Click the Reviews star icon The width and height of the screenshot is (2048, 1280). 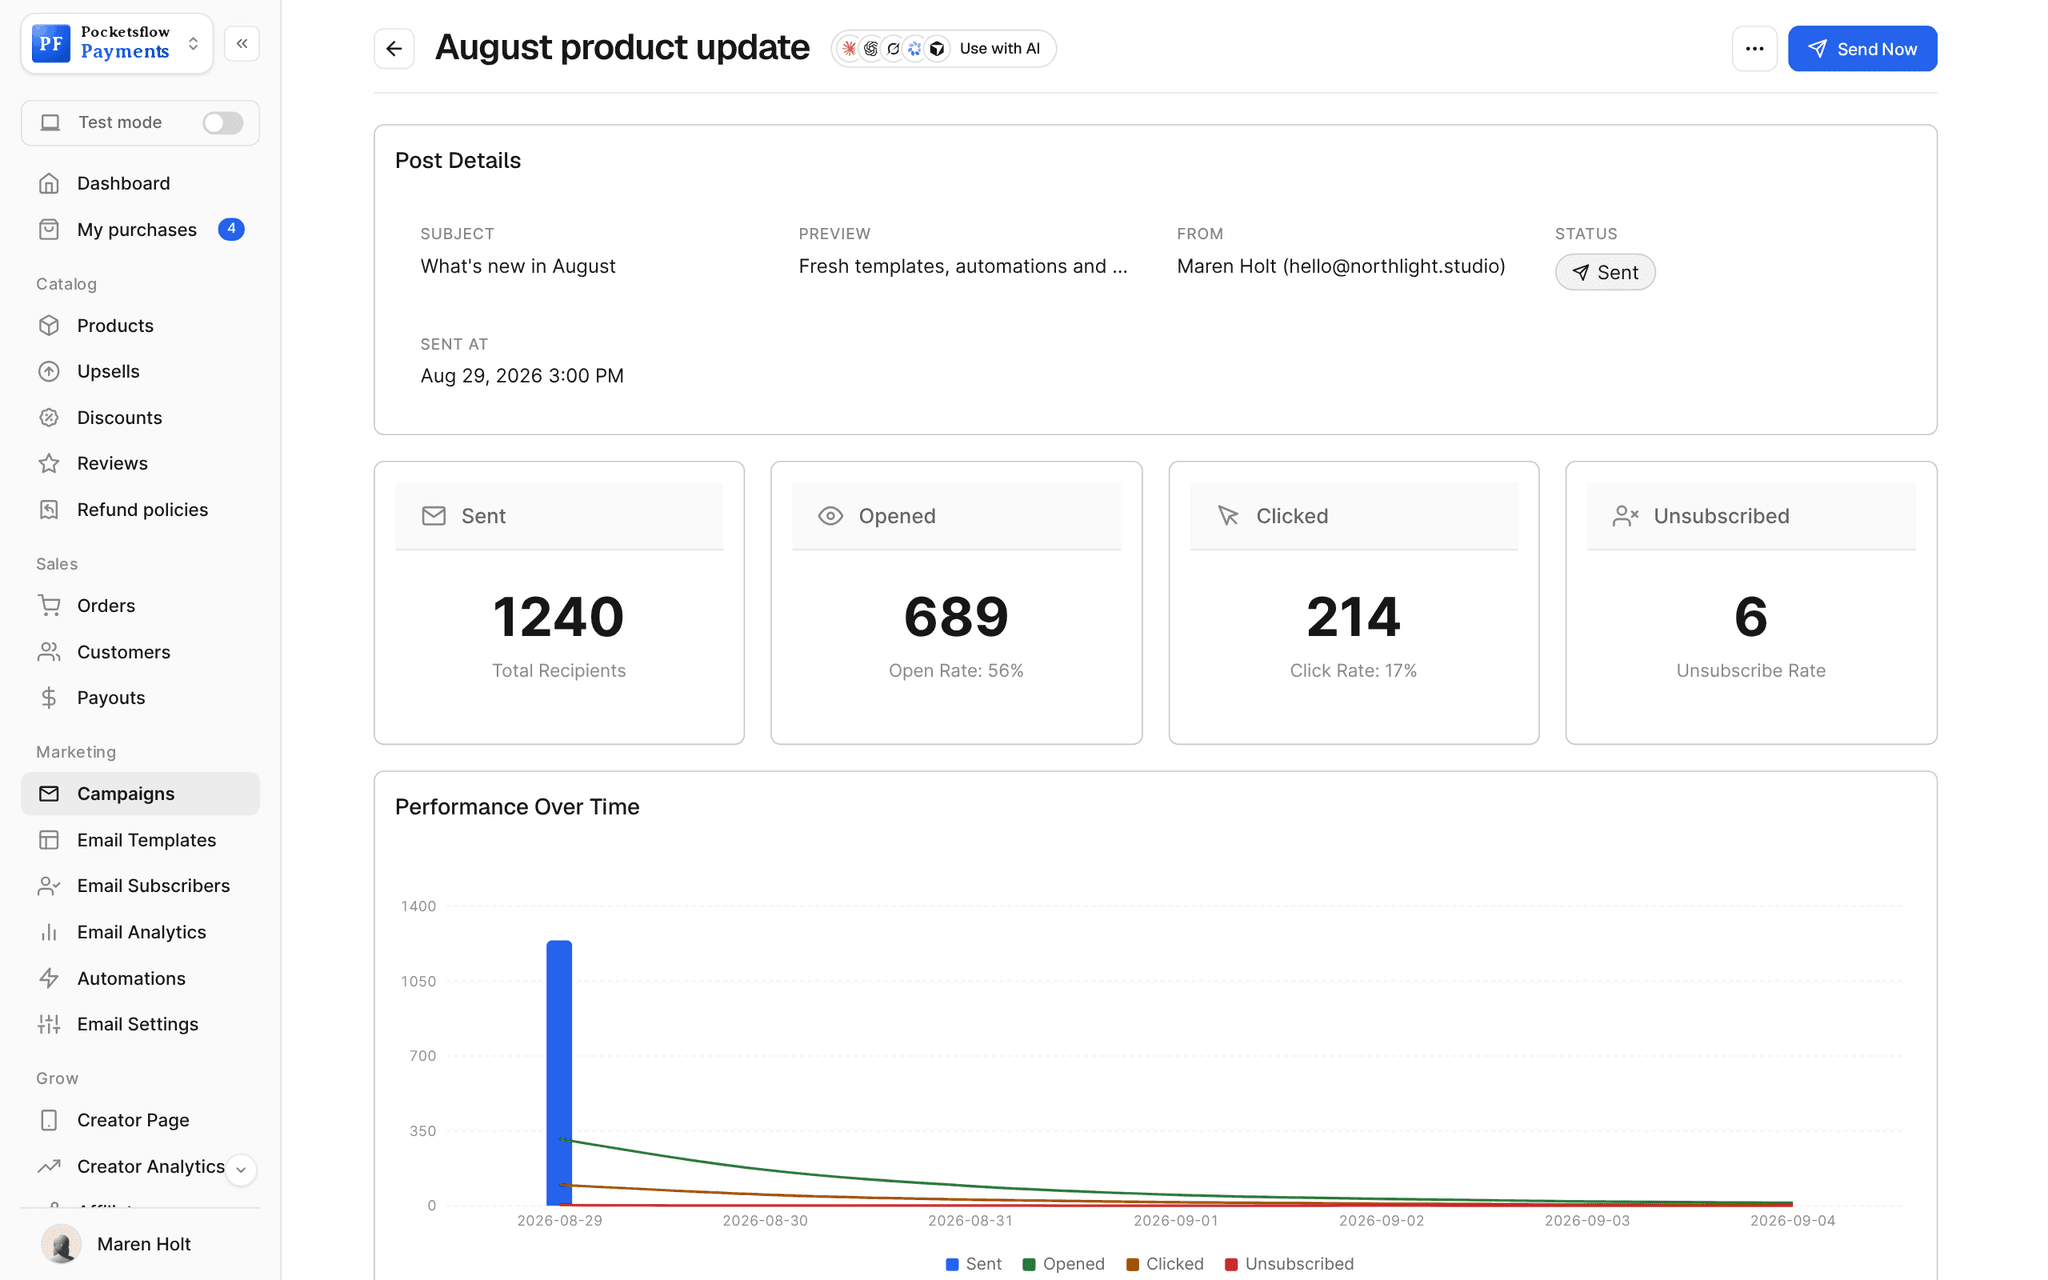click(49, 464)
